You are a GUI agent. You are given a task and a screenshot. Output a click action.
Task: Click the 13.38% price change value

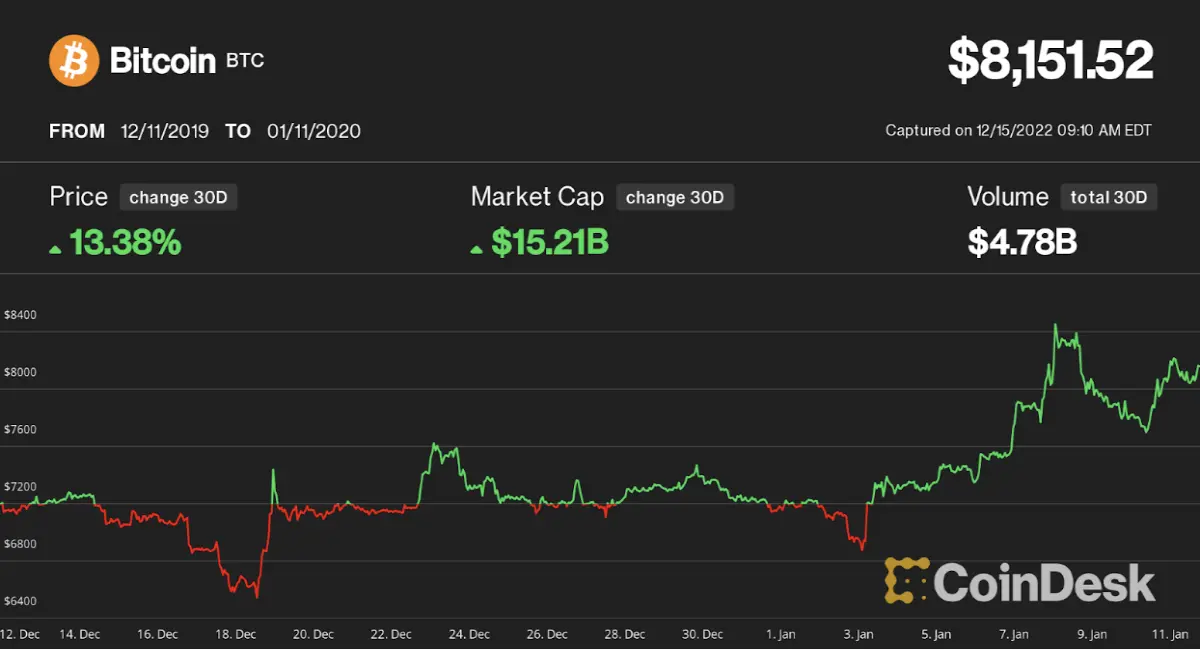[125, 242]
